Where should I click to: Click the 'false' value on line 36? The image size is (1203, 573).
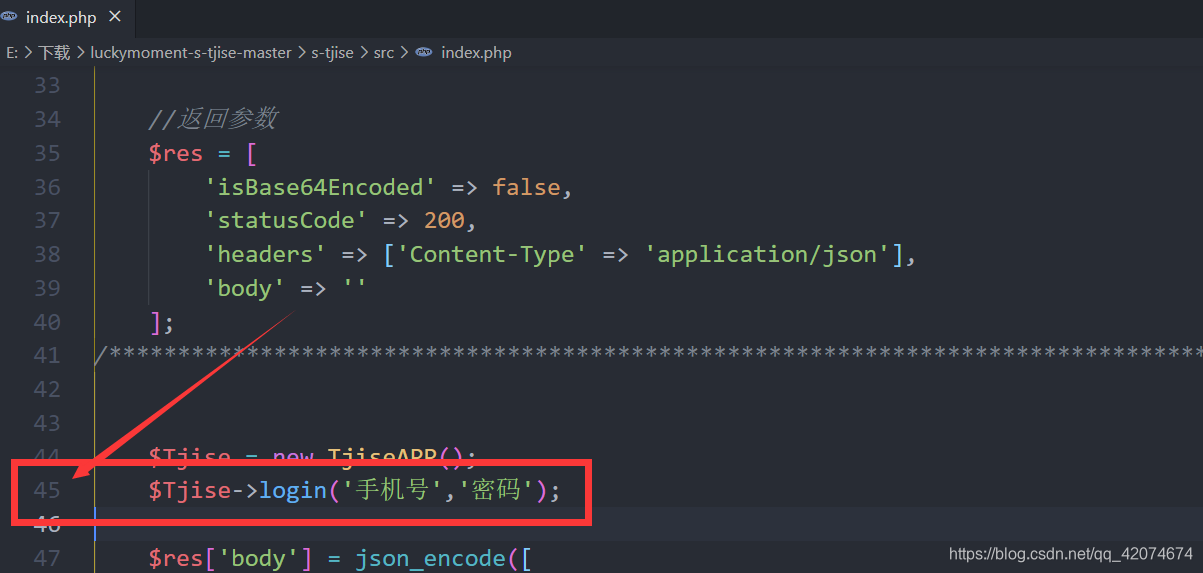(526, 187)
